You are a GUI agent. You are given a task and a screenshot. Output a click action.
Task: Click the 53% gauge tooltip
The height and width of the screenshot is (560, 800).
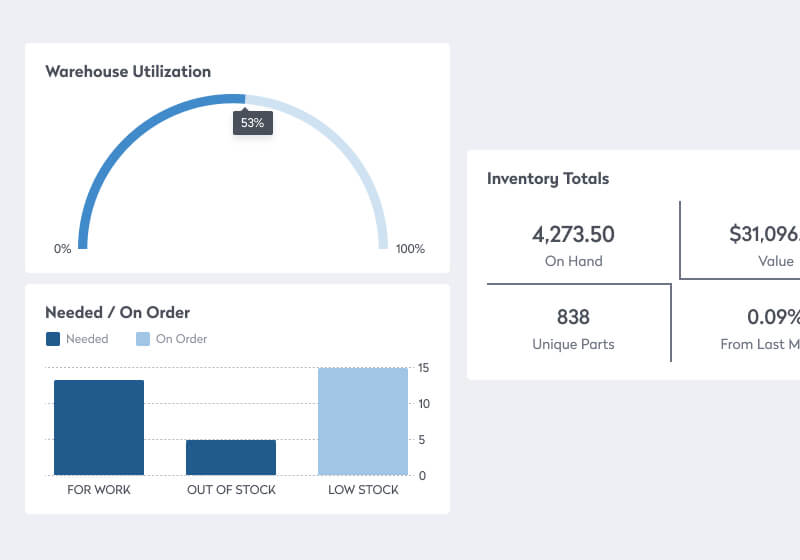[253, 123]
